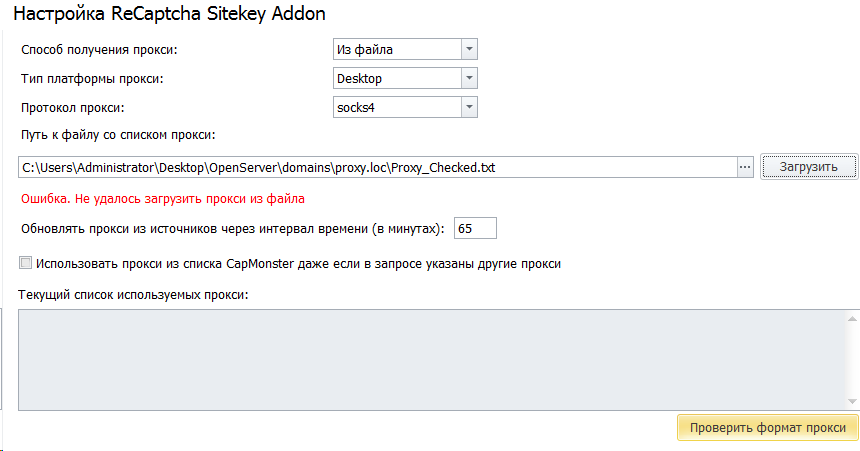Focus the update interval minutes field

tap(475, 229)
